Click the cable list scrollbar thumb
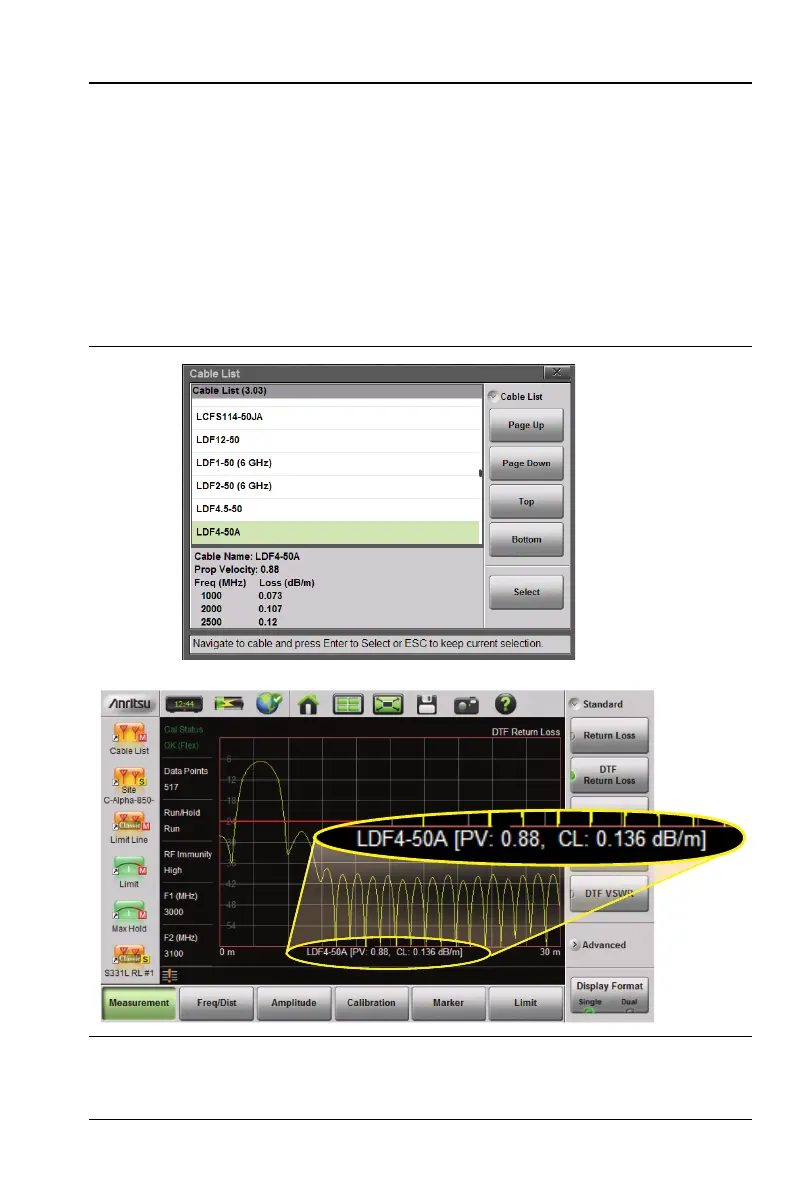Image resolution: width=792 pixels, height=1192 pixels. (480, 473)
